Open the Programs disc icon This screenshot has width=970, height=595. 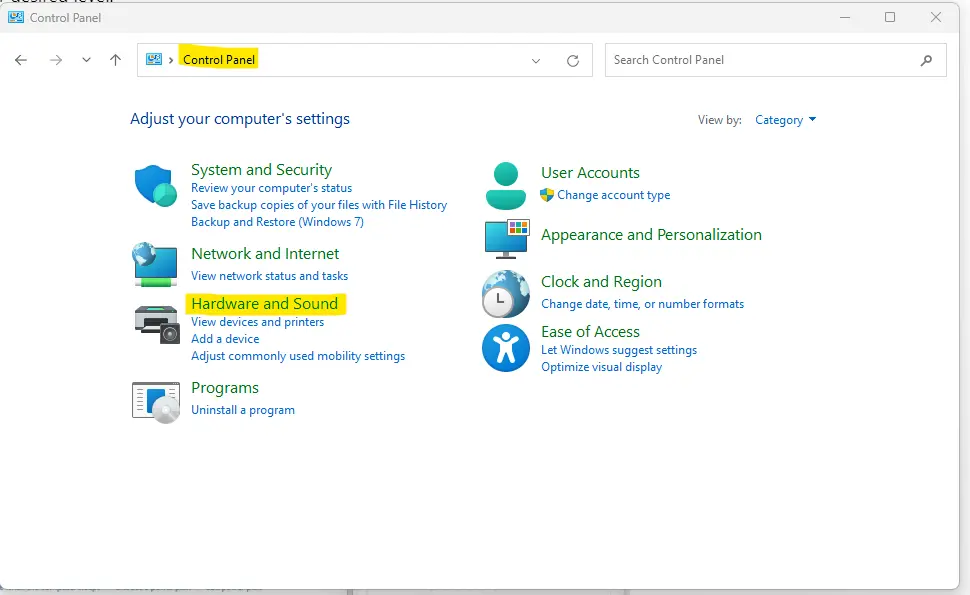[156, 402]
